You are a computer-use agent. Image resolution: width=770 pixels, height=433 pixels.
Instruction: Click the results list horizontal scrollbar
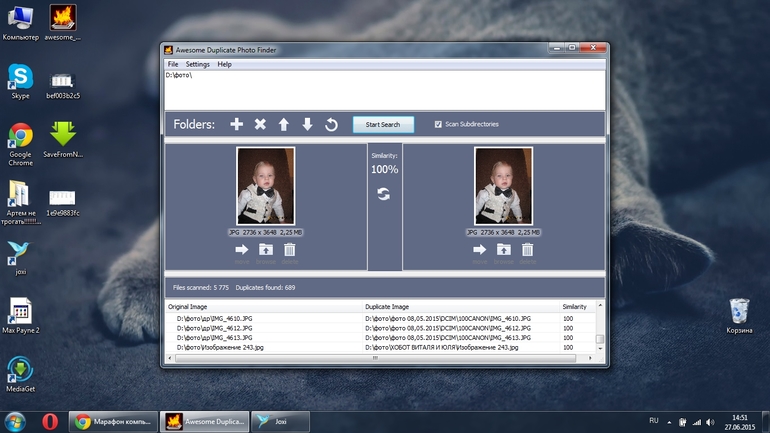(378, 356)
